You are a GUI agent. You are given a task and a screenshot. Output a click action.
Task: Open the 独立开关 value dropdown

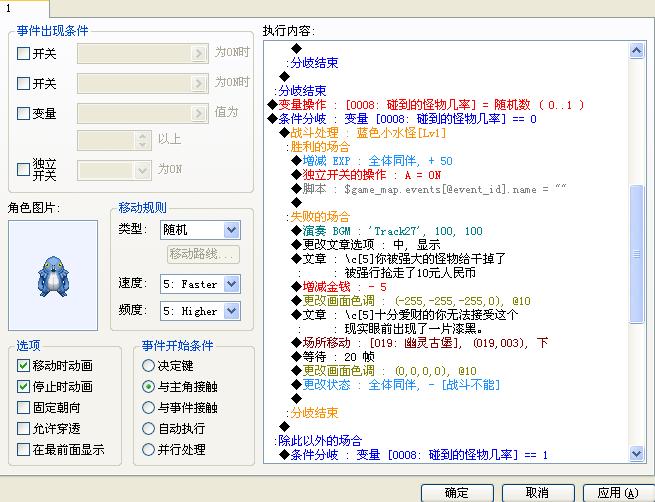pos(142,170)
